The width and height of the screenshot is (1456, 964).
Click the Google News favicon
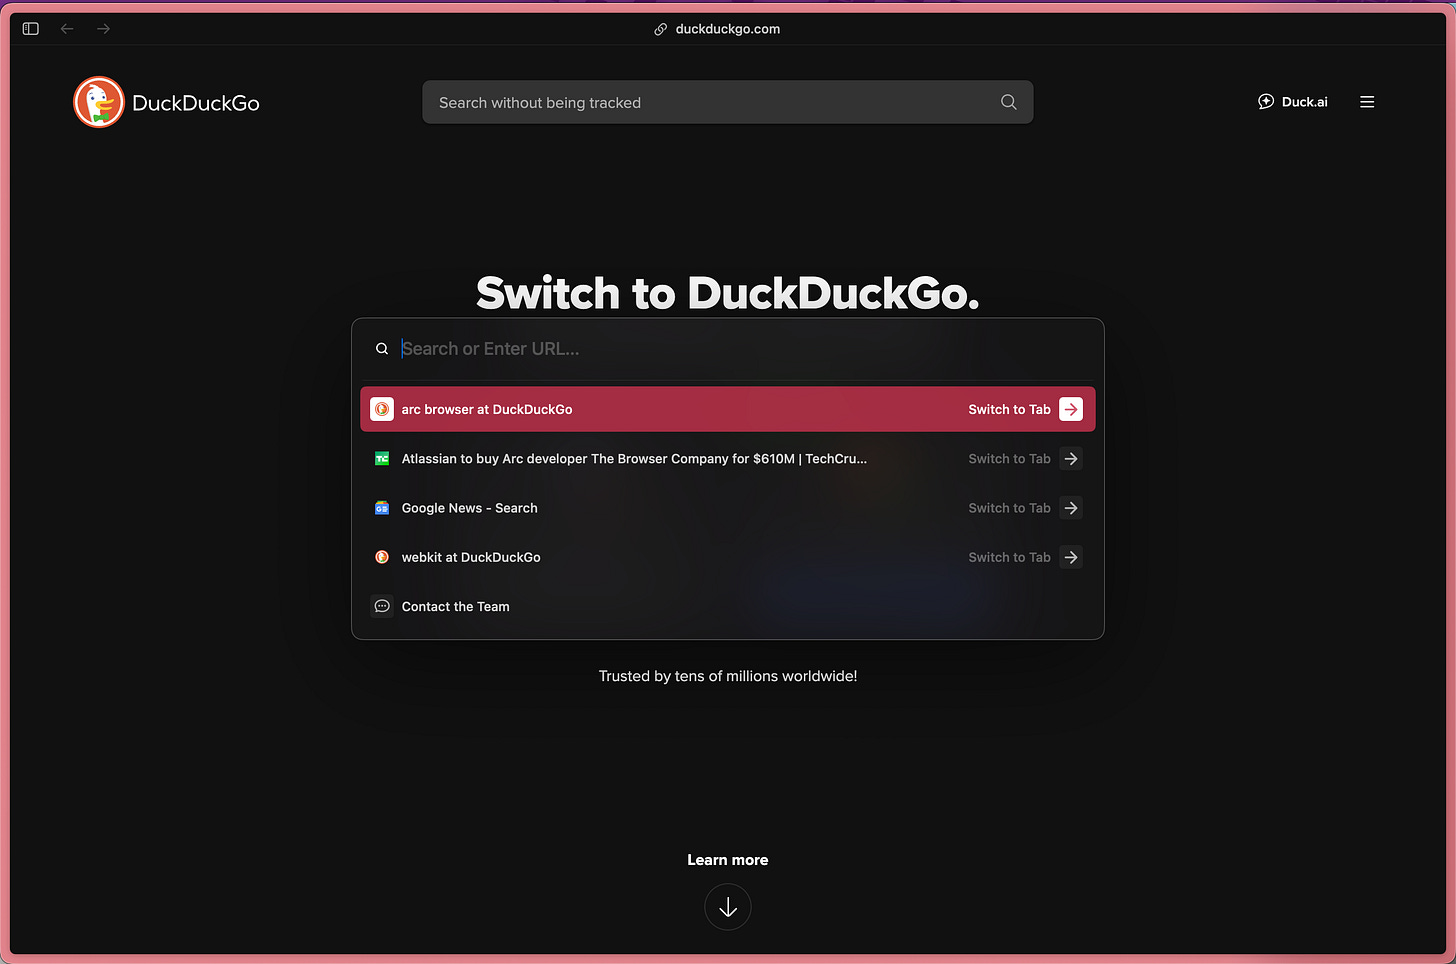[x=382, y=508]
